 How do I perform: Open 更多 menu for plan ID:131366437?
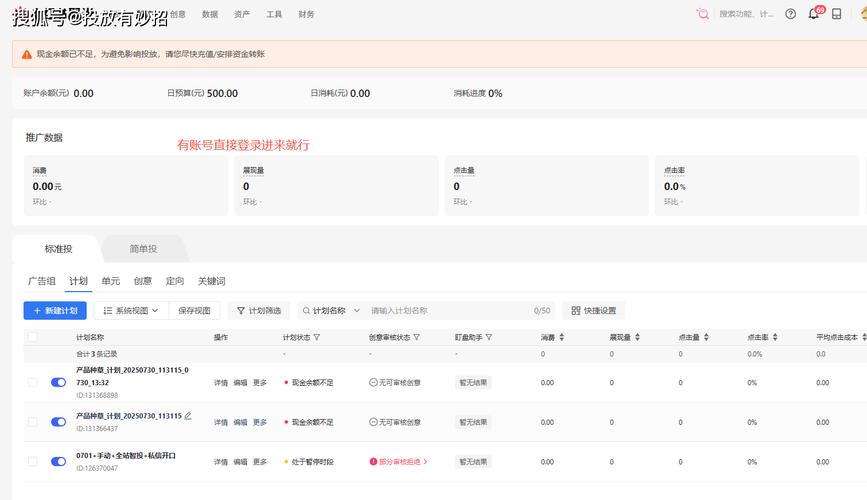[260, 422]
